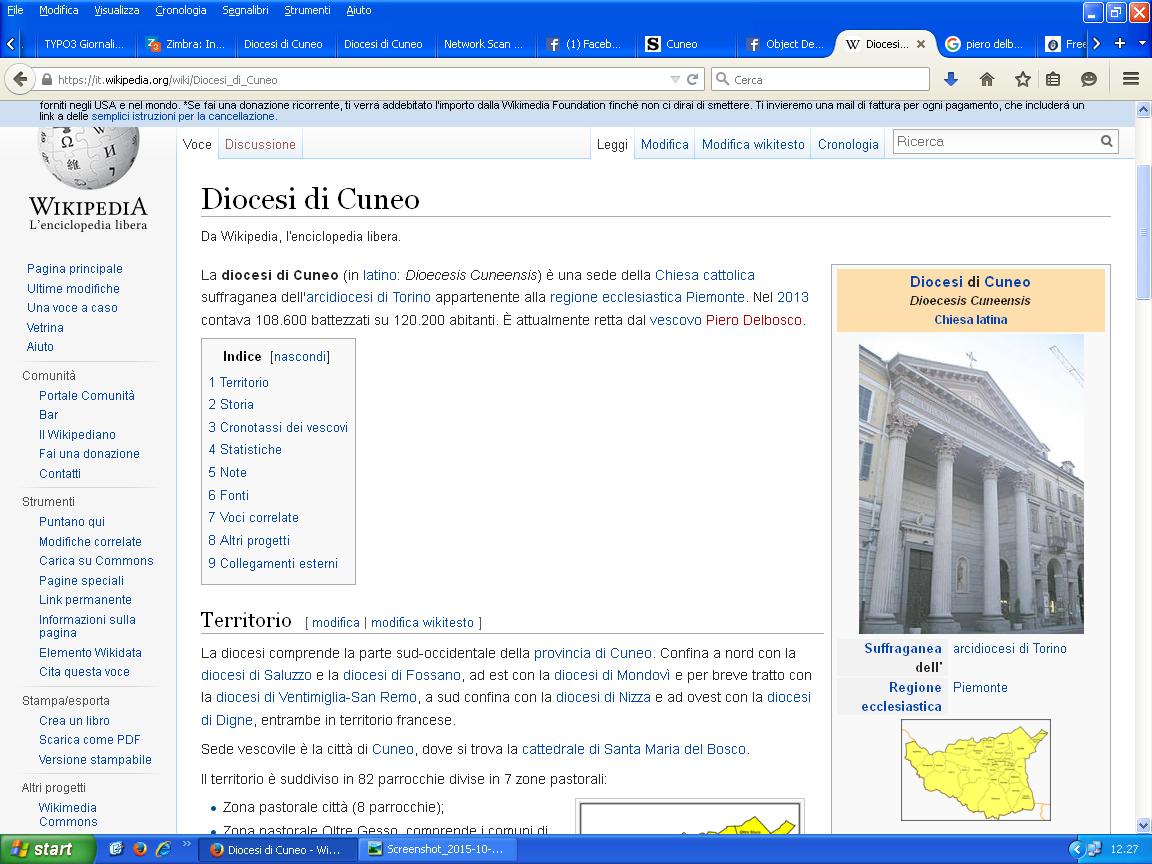Image resolution: width=1152 pixels, height=864 pixels.
Task: Open the Firefox hamburger menu
Action: pos(1131,79)
